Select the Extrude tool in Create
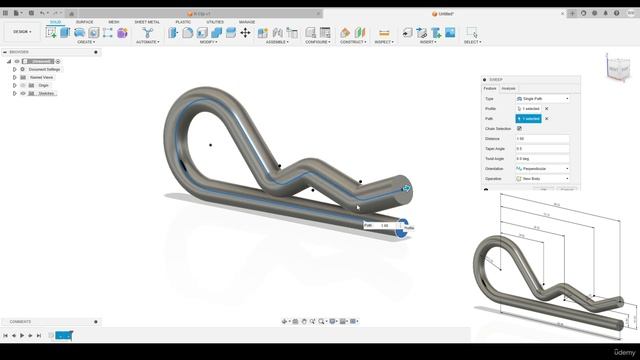The image size is (640, 360). (65, 33)
